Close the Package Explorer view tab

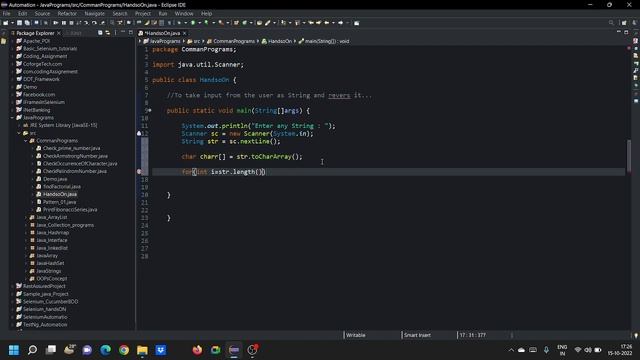[x=59, y=33]
